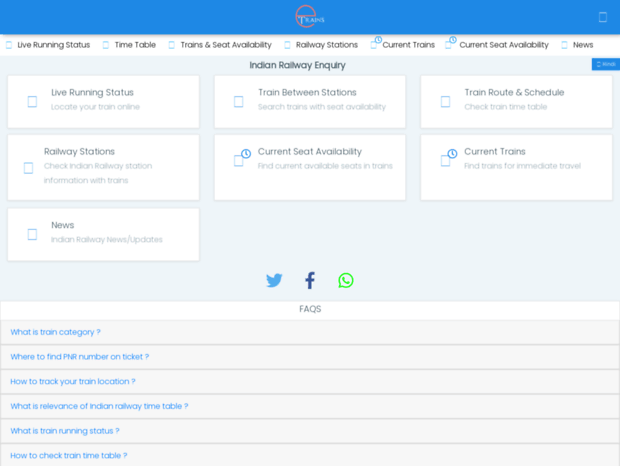Screen dimensions: 620x466
Task: Expand FAQ 'What is train running status ?'
Action: point(310,431)
